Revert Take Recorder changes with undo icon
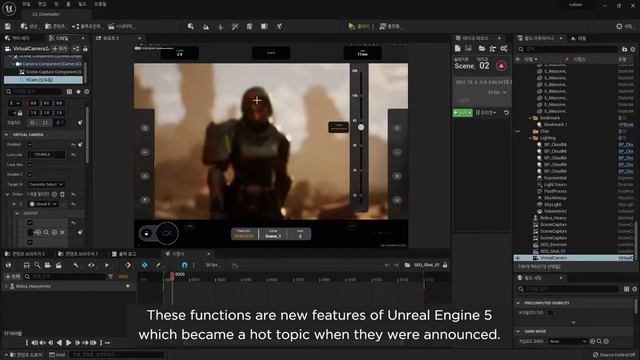The width and height of the screenshot is (640, 360). tap(506, 113)
